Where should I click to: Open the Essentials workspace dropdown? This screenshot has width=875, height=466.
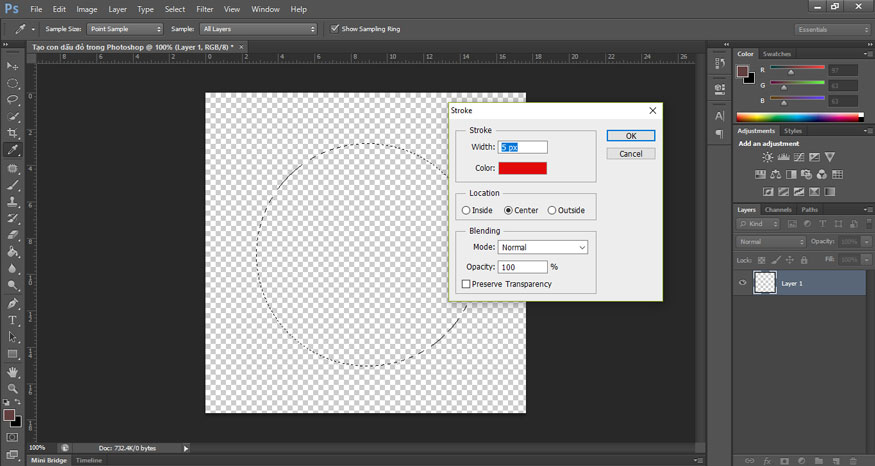[832, 30]
